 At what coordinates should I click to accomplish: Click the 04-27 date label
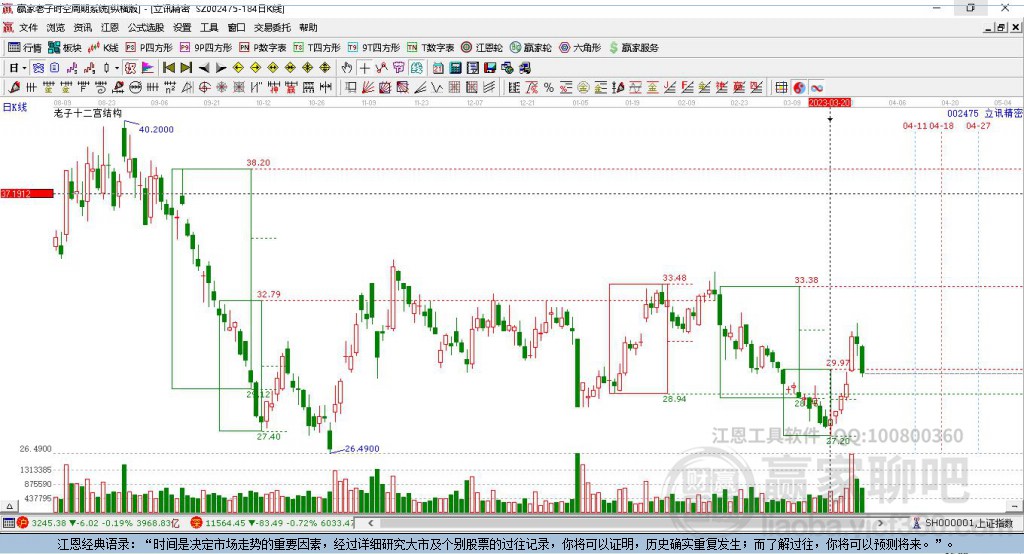(x=978, y=125)
